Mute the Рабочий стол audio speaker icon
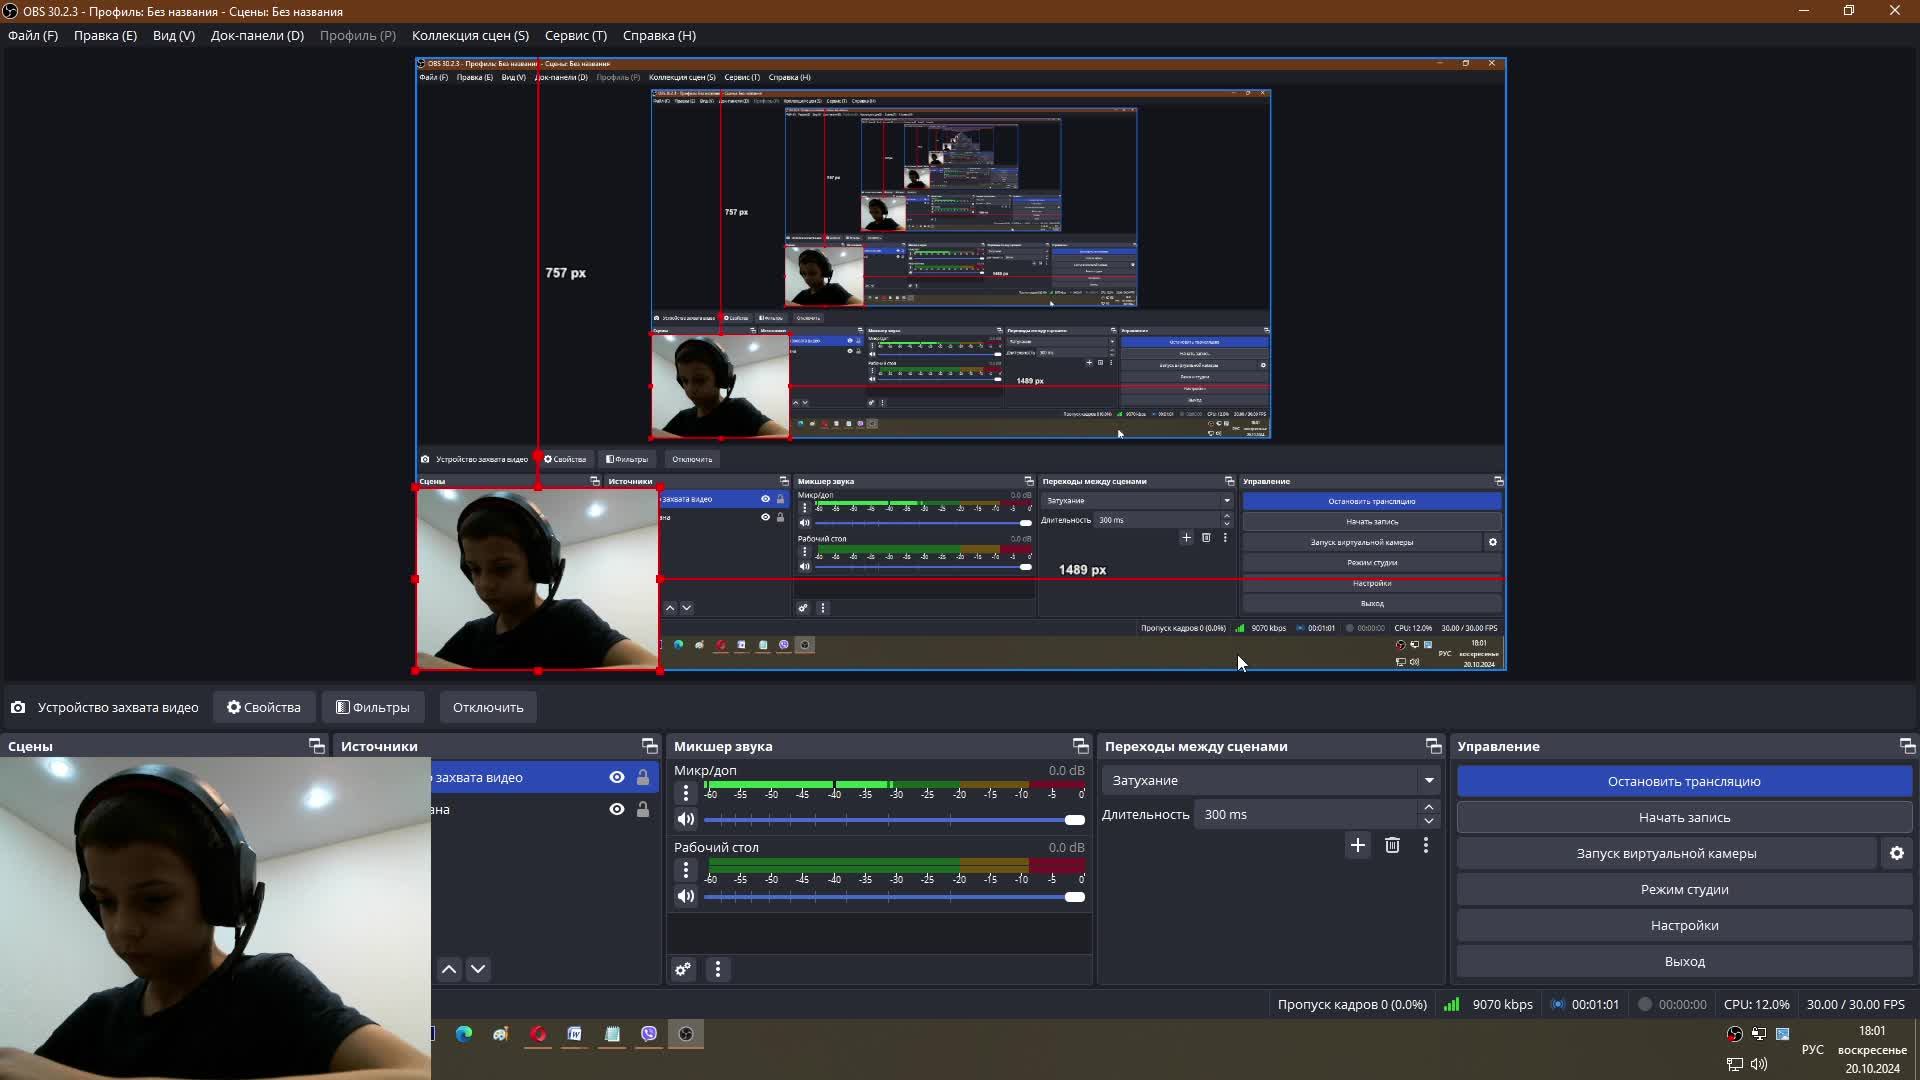 [x=686, y=897]
